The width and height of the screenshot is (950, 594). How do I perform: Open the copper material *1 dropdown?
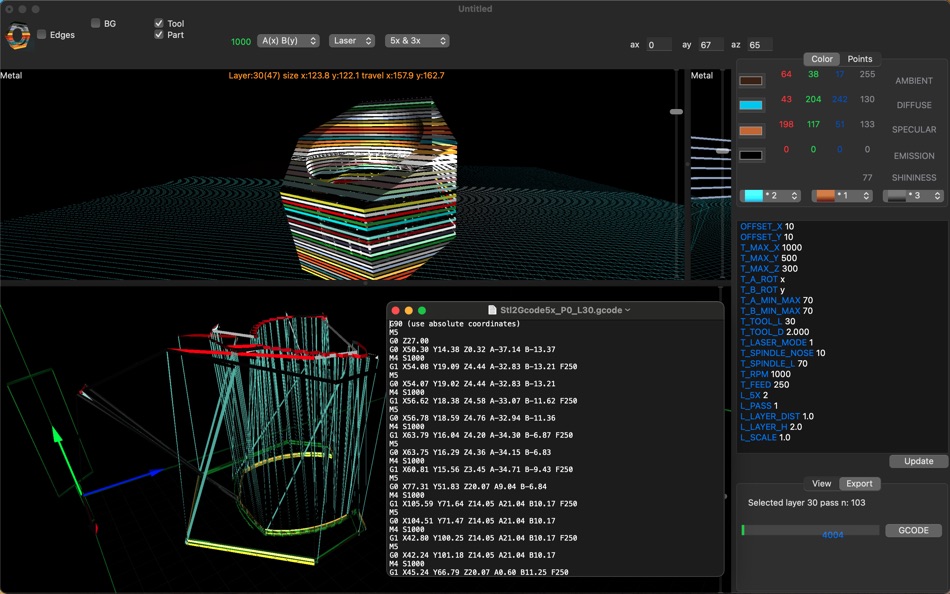(x=842, y=195)
